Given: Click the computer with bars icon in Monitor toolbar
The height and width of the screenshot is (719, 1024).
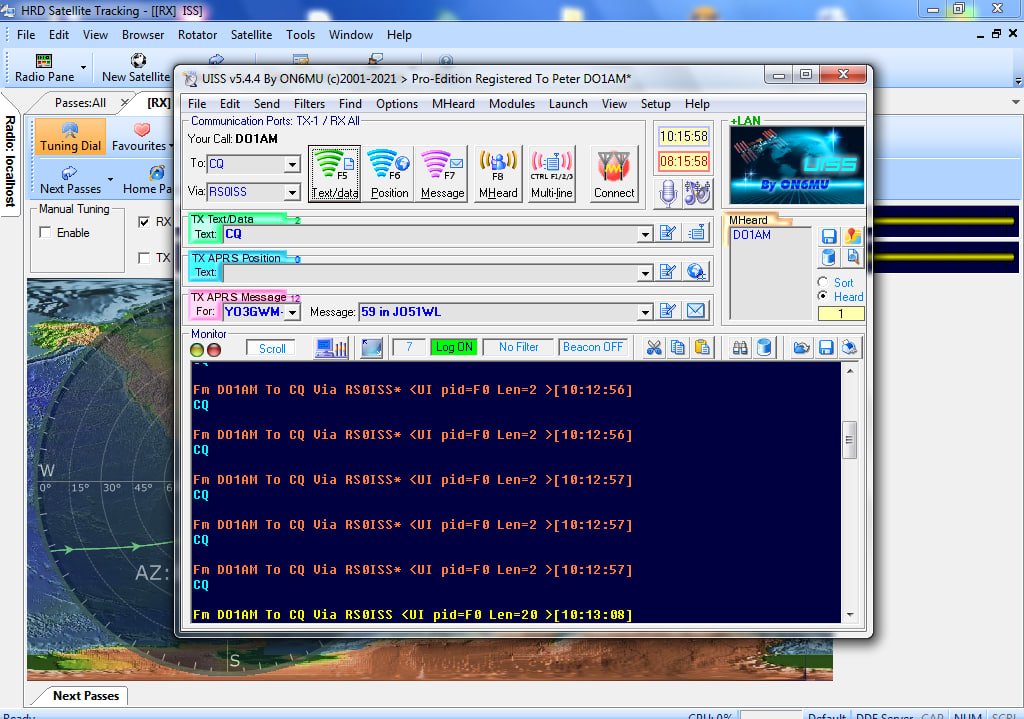Looking at the screenshot, I should (x=331, y=347).
